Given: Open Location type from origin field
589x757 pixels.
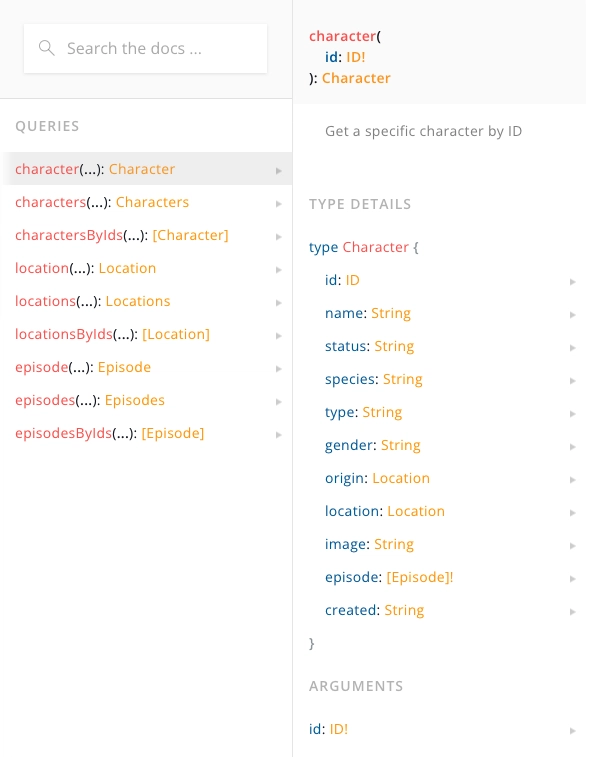Looking at the screenshot, I should click(x=401, y=478).
